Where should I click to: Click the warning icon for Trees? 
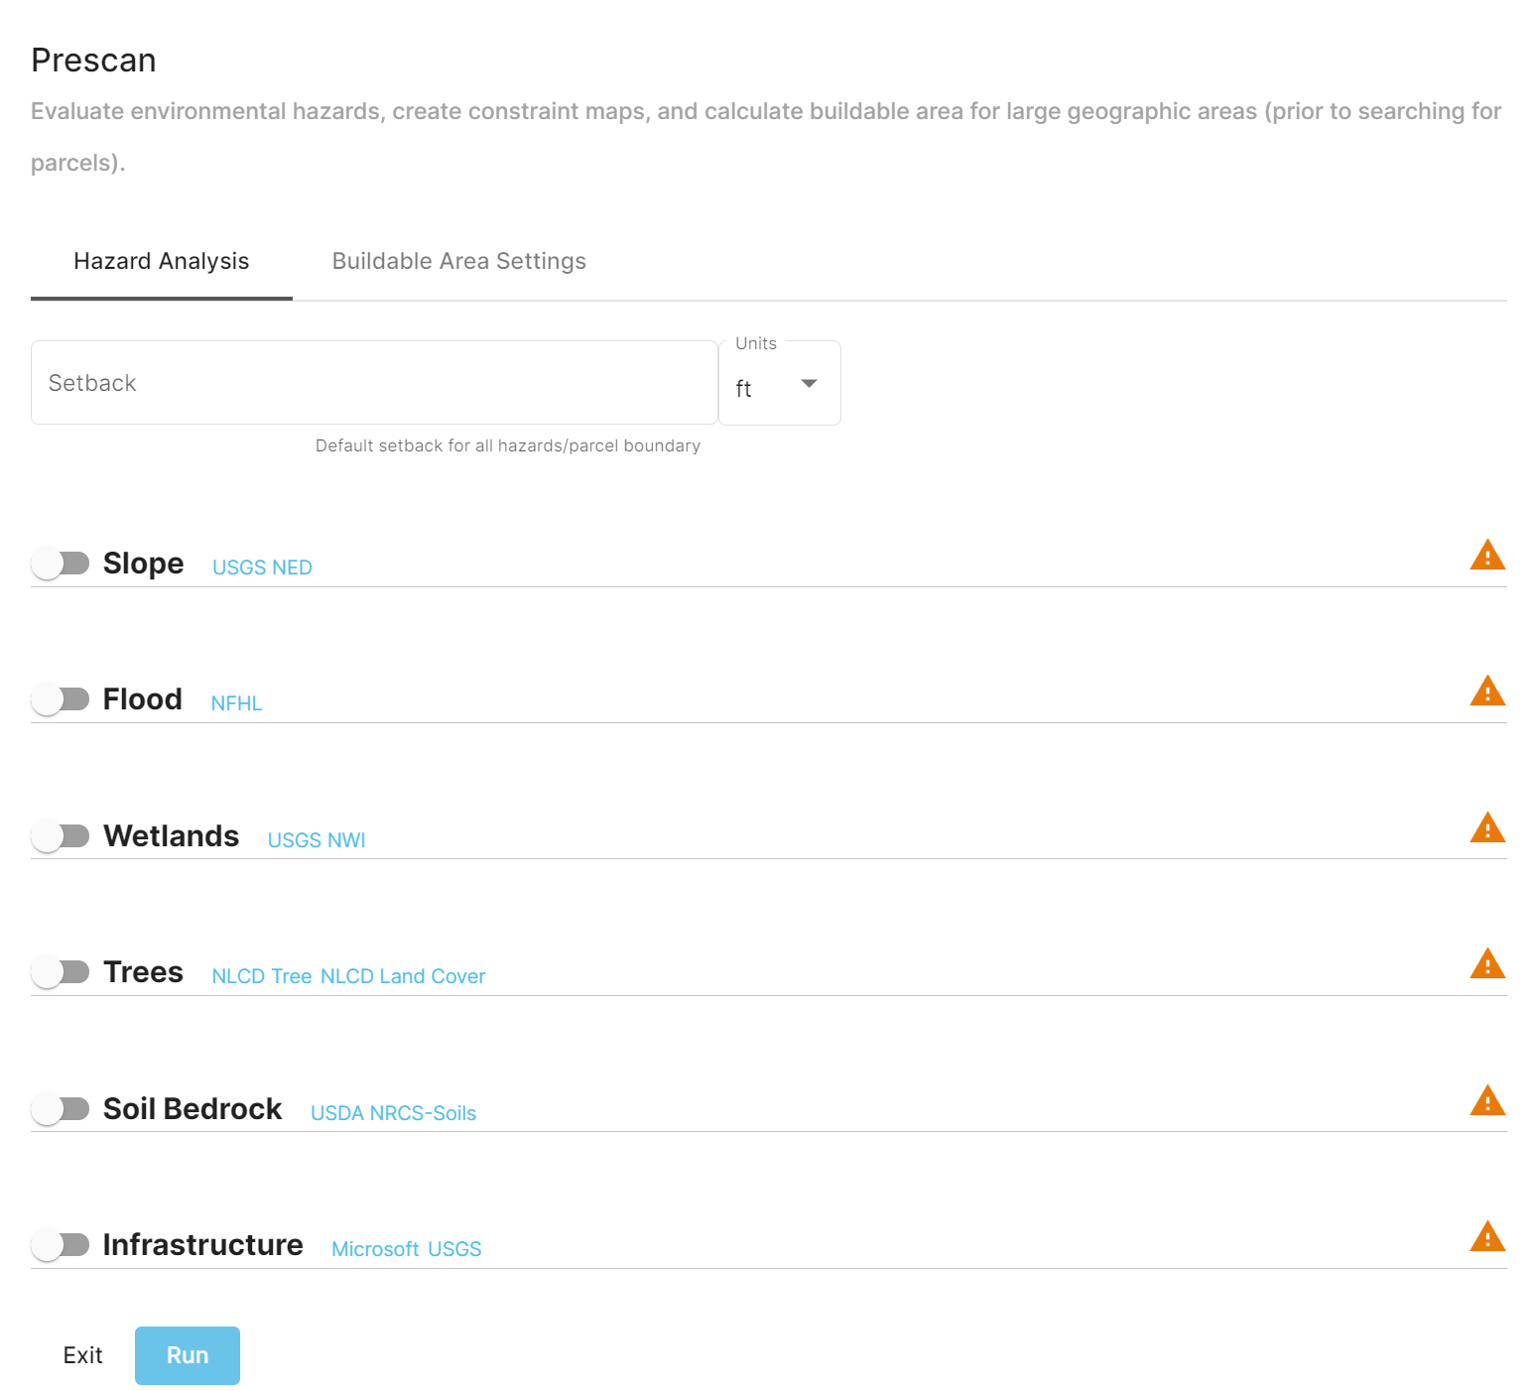coord(1487,964)
